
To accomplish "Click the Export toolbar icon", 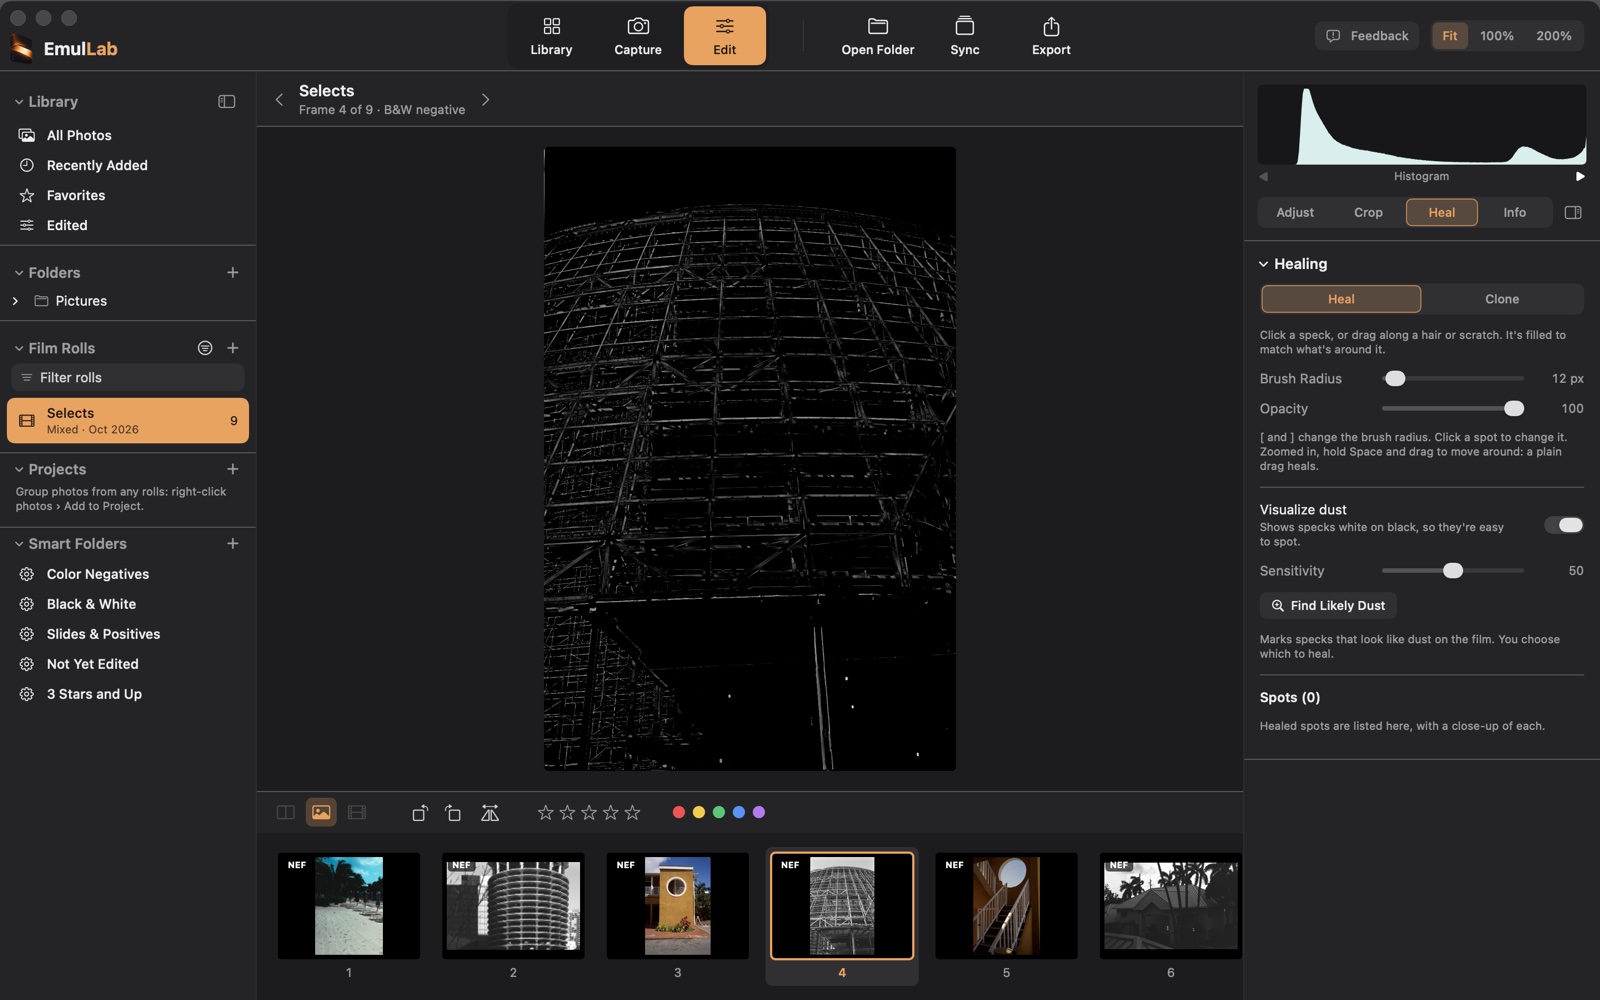I will point(1051,36).
